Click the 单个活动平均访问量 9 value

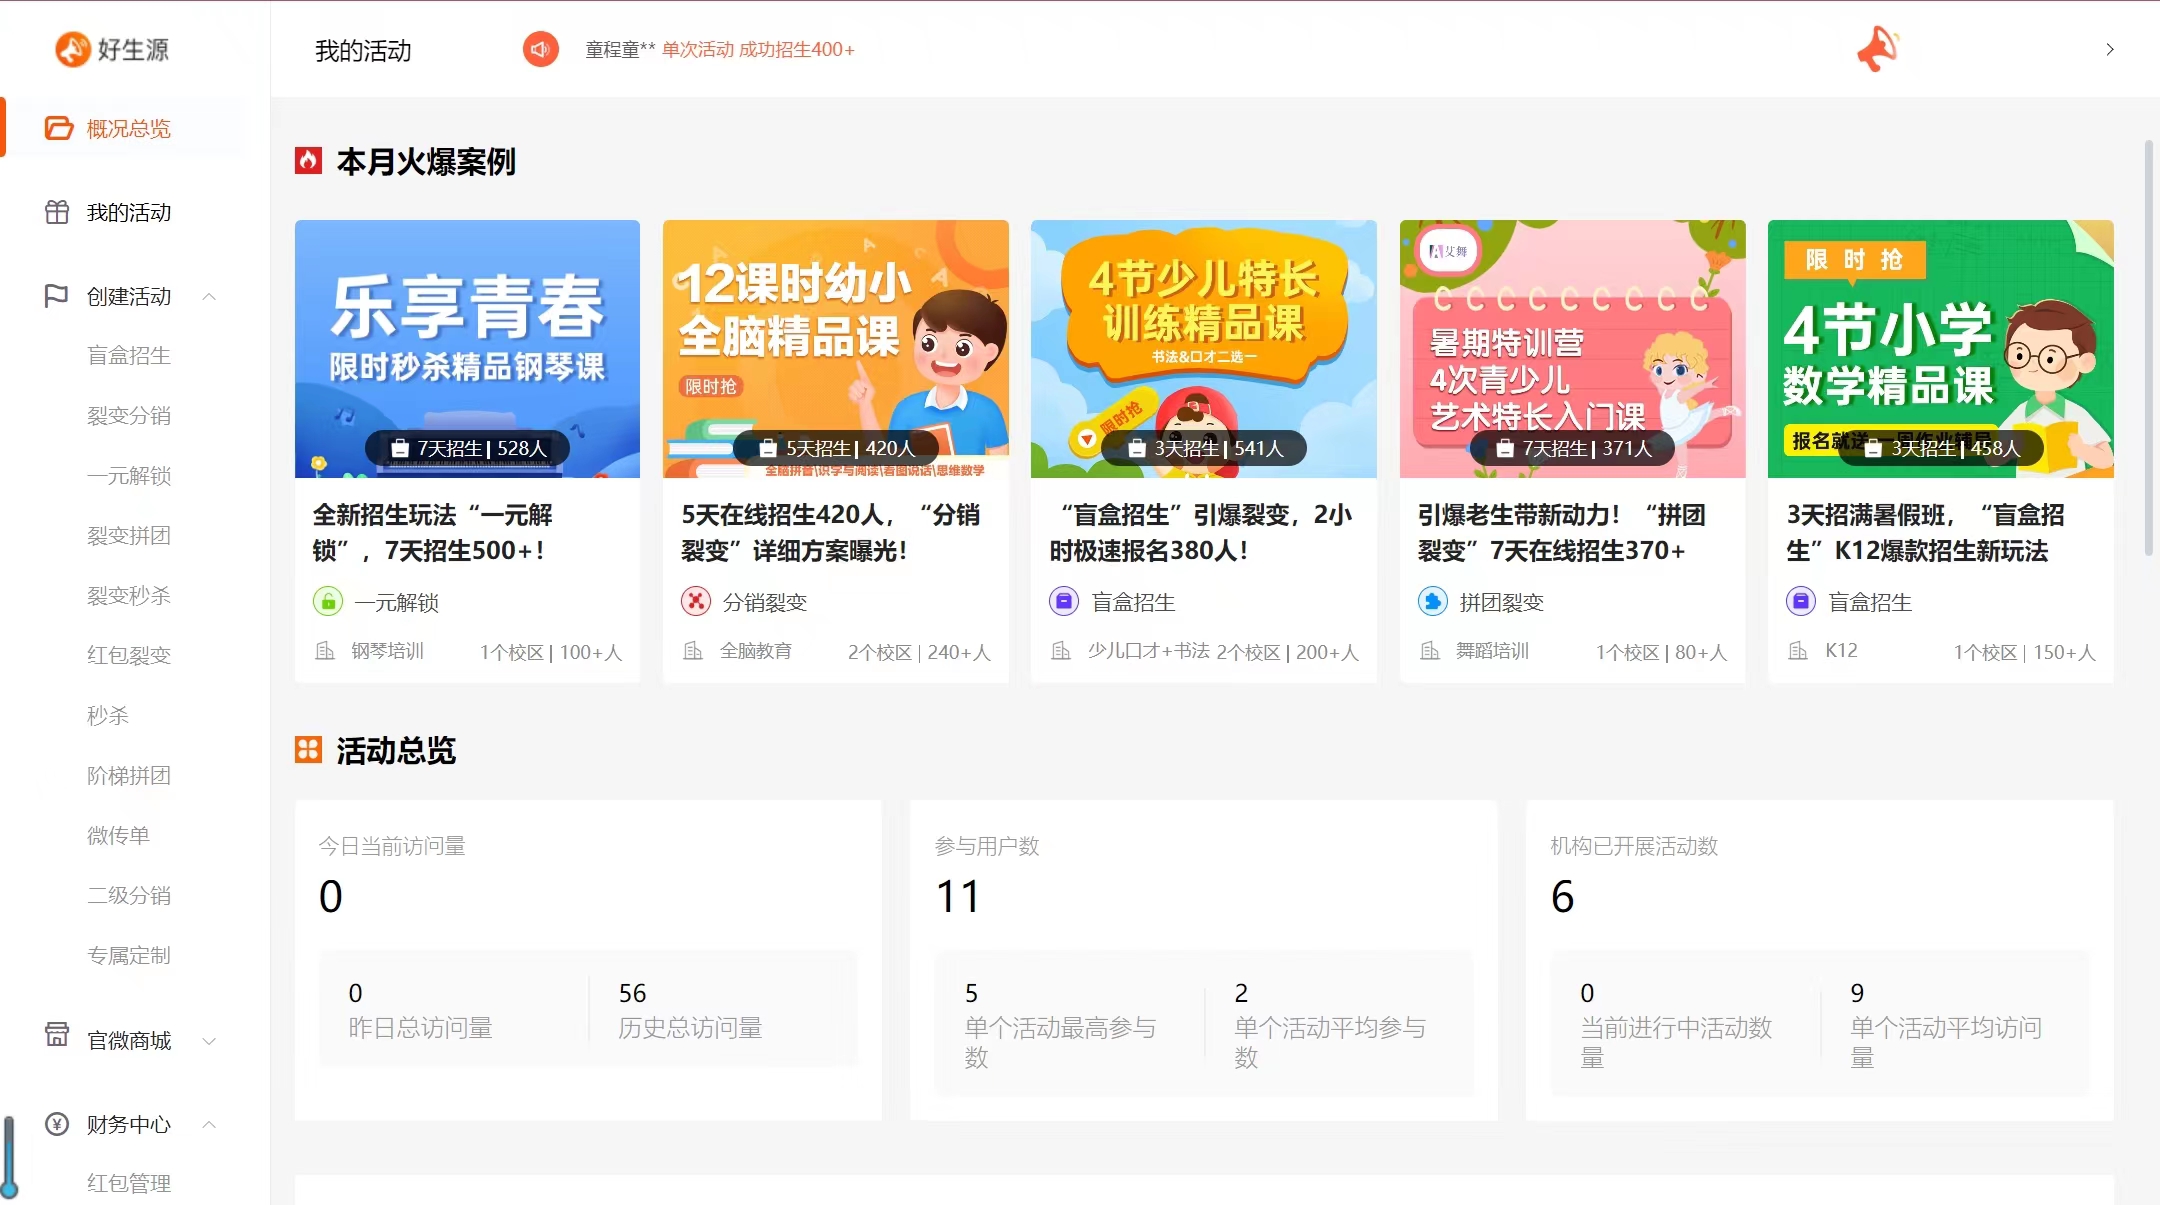[1857, 993]
